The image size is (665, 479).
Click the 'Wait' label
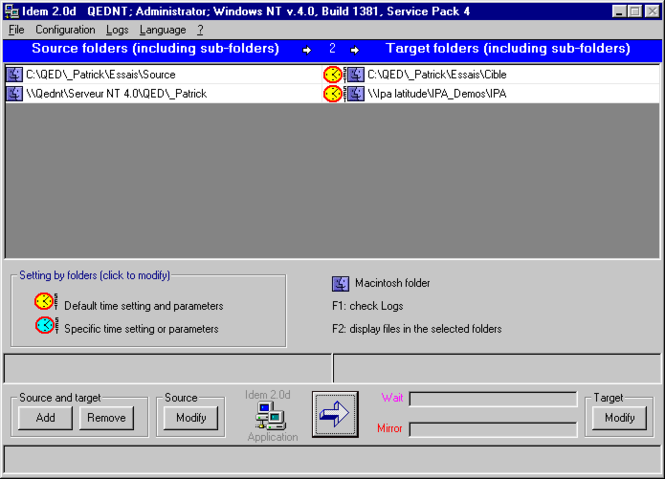coord(392,398)
